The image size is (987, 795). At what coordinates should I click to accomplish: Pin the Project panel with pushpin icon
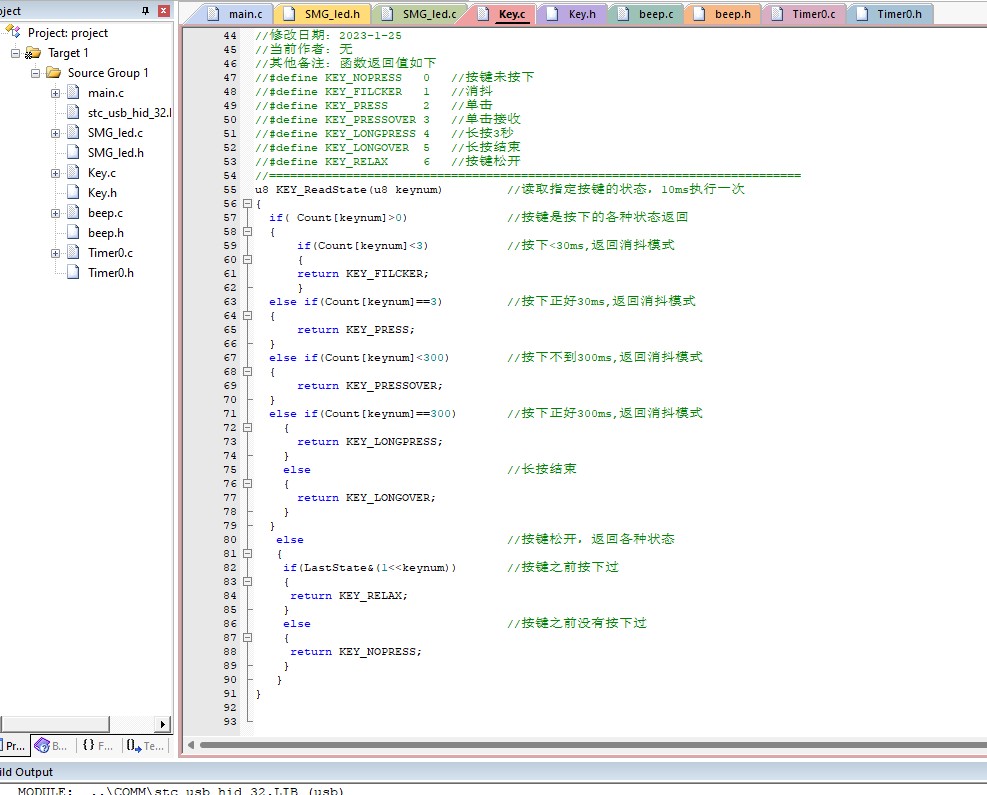point(145,10)
